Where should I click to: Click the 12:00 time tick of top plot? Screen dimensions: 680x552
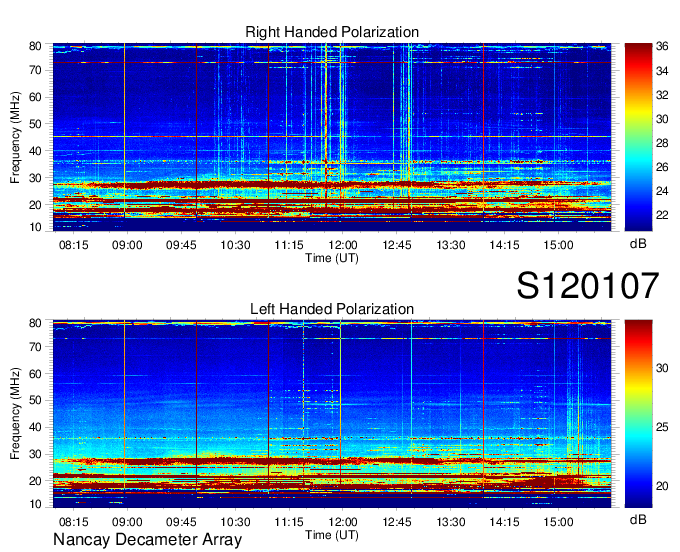click(343, 245)
